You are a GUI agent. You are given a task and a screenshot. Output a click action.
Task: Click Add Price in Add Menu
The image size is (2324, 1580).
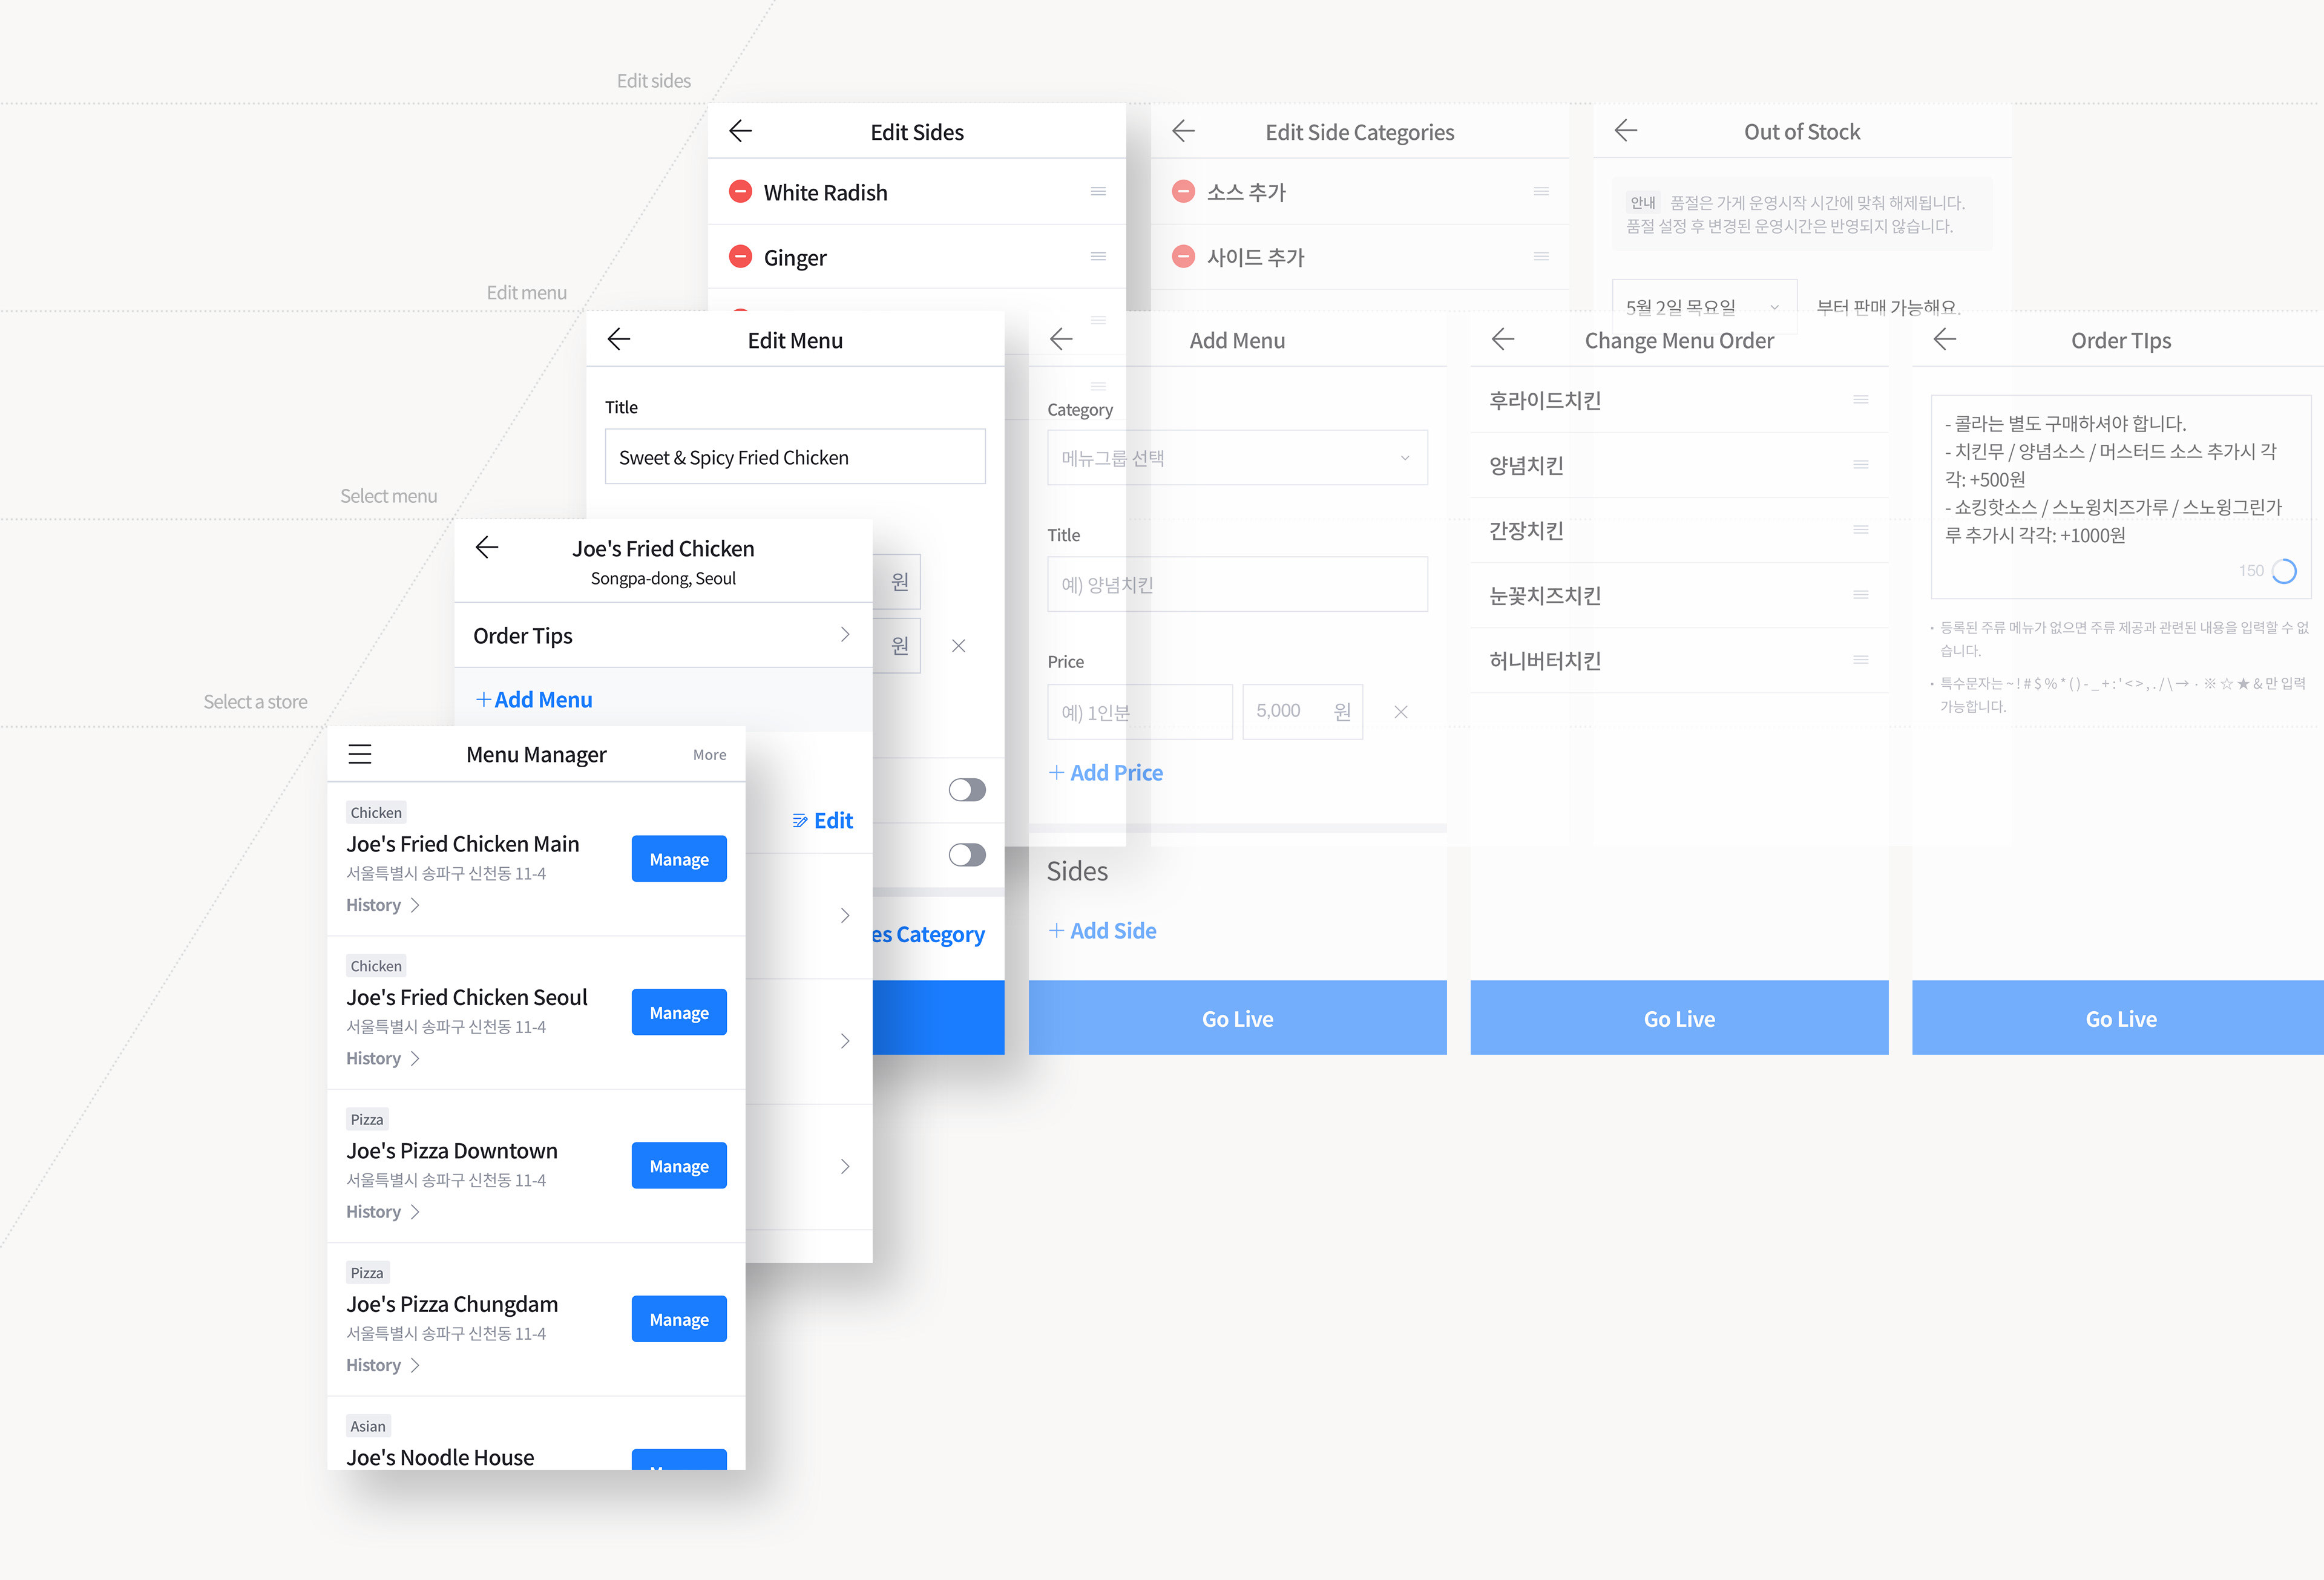point(1106,773)
